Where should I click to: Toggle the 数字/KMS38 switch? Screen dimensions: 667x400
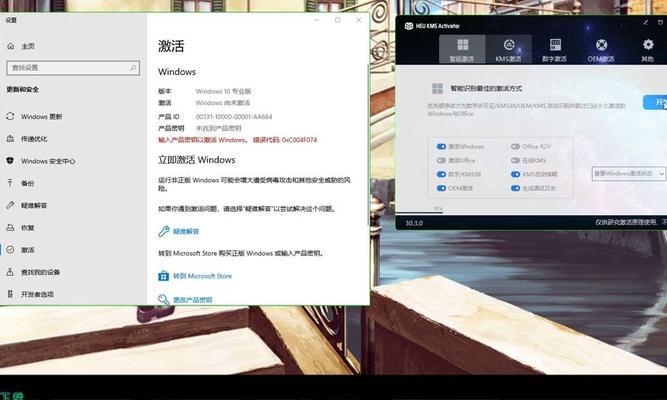441,174
